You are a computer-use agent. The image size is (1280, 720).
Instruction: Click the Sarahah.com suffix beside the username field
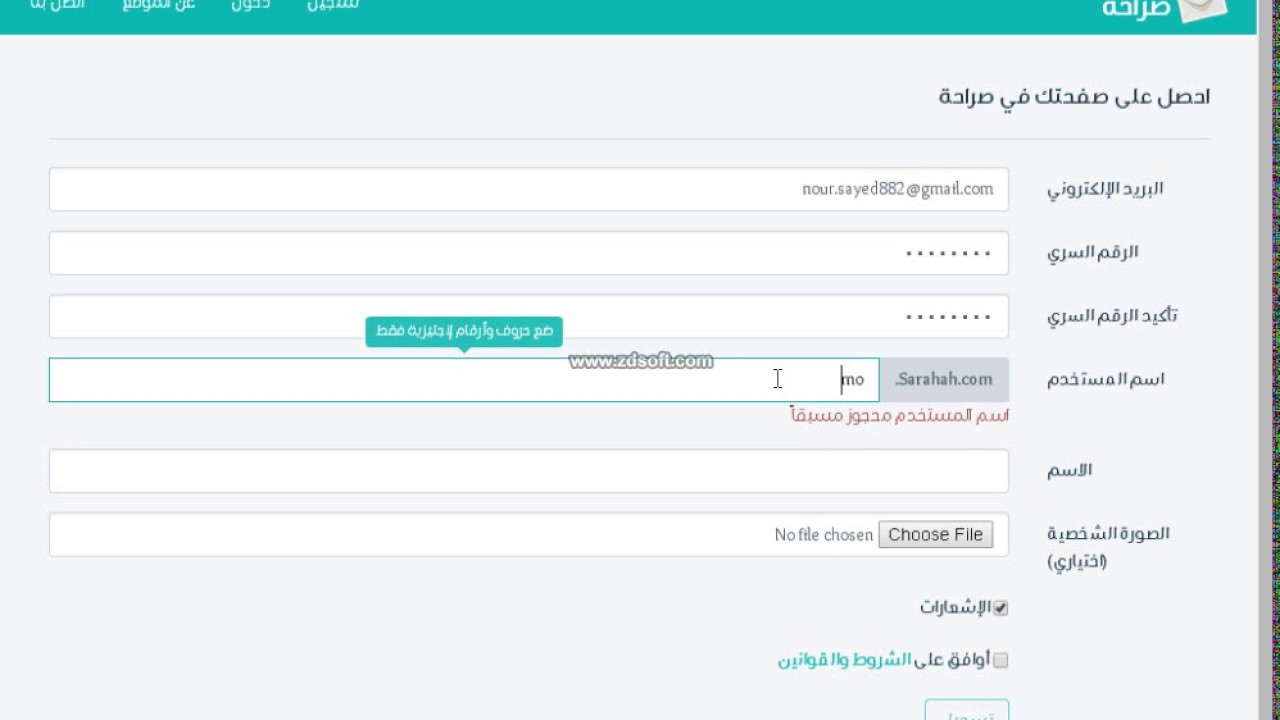click(x=944, y=380)
